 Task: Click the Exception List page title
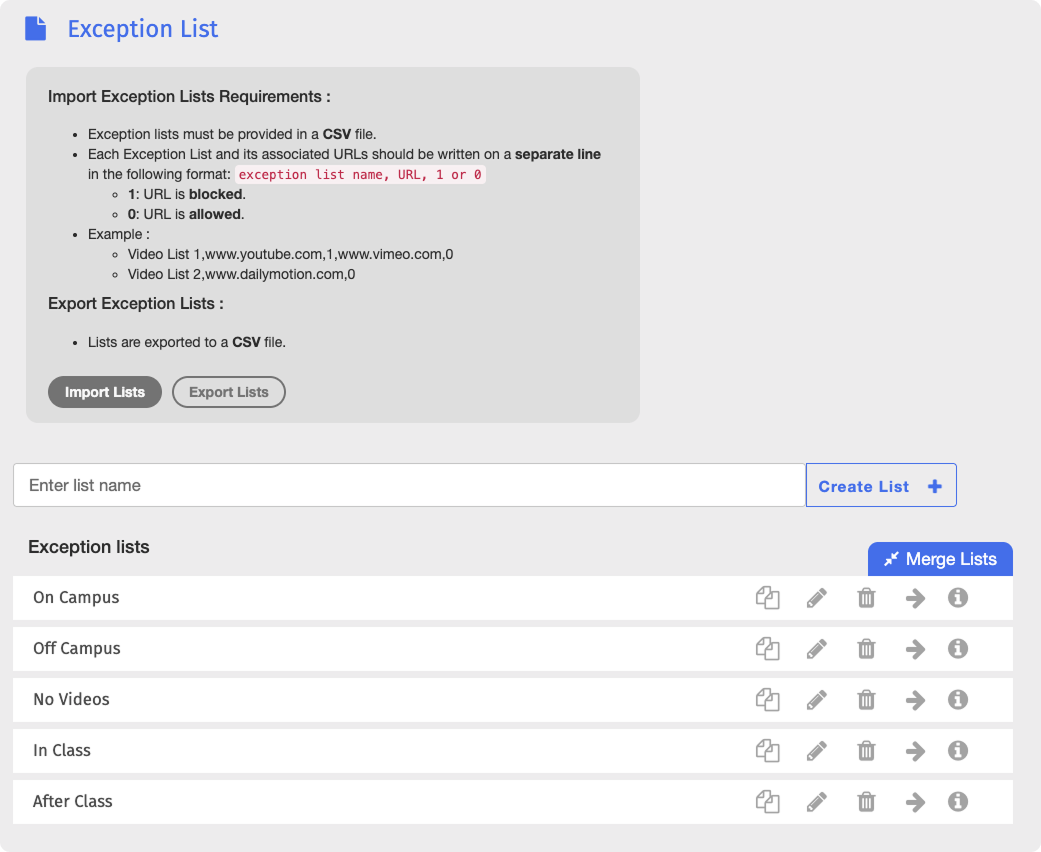[143, 29]
